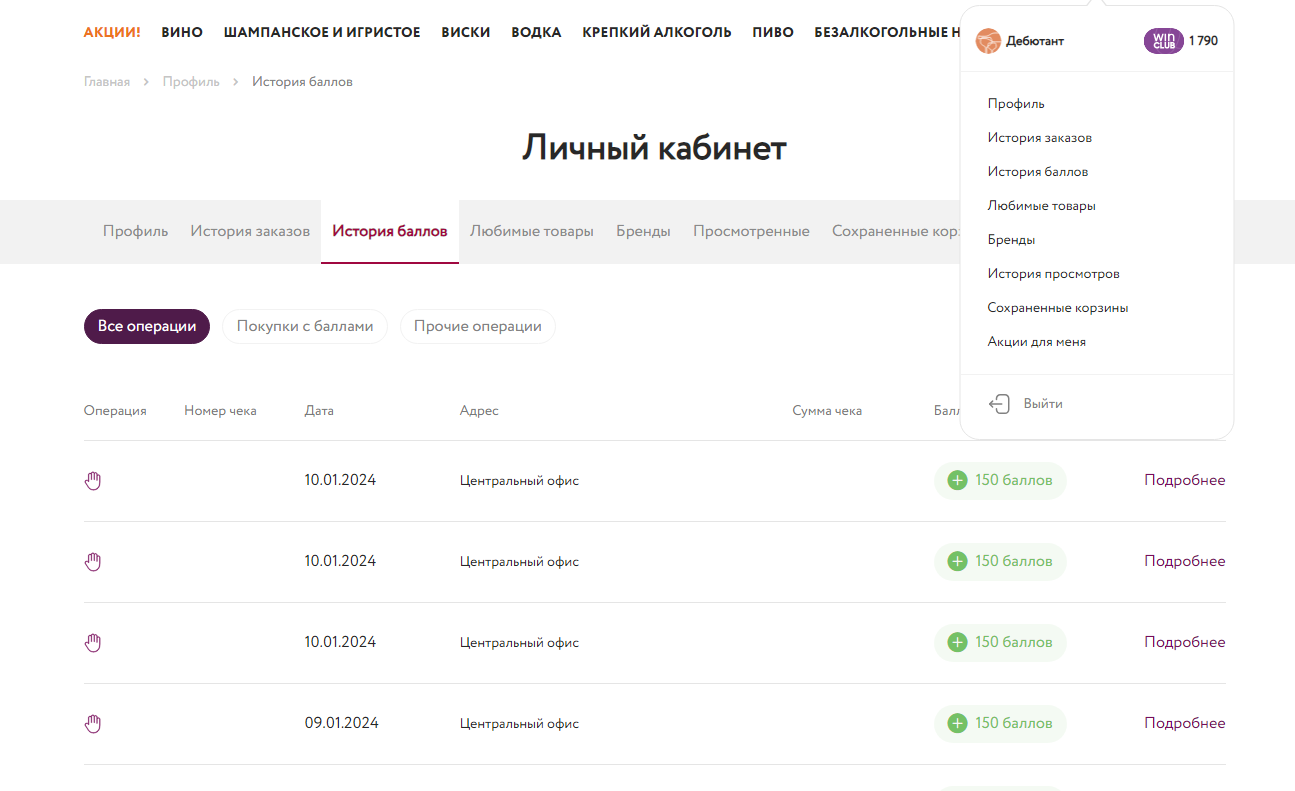The width and height of the screenshot is (1295, 791).
Task: Click the 09.01.2024 date cell
Action: 341,724
